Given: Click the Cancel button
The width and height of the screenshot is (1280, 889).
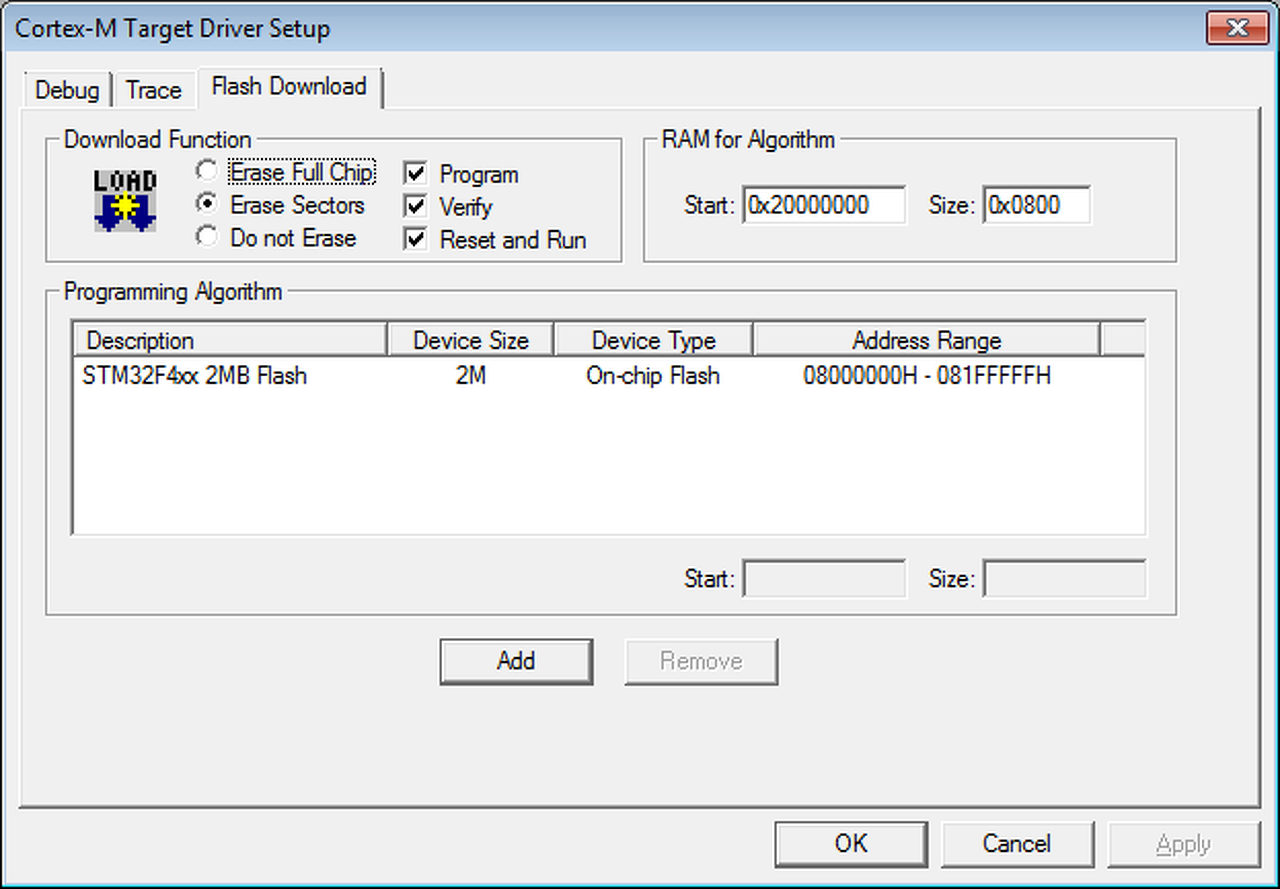Looking at the screenshot, I should (x=1017, y=844).
